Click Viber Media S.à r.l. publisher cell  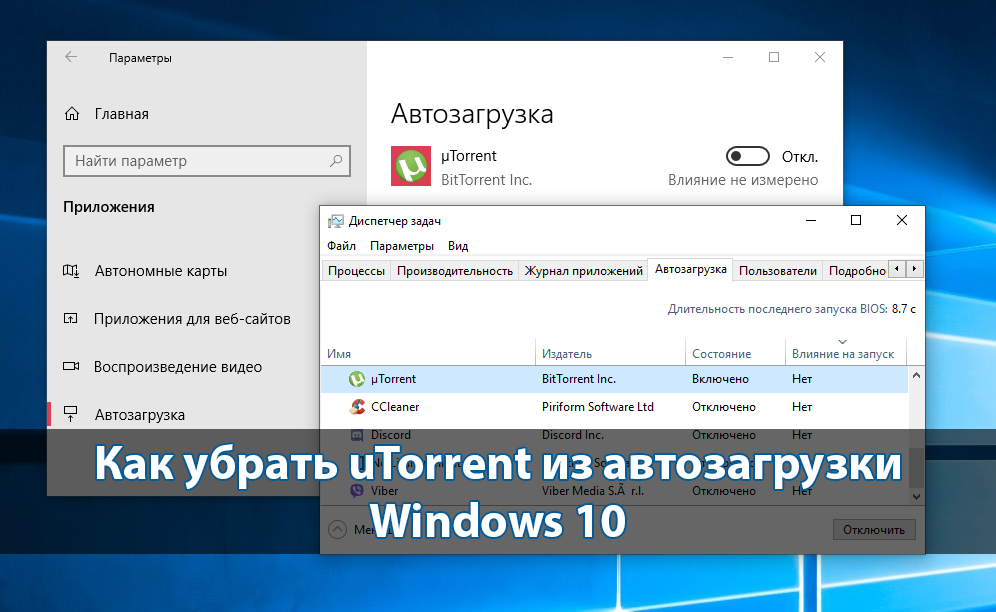point(593,491)
